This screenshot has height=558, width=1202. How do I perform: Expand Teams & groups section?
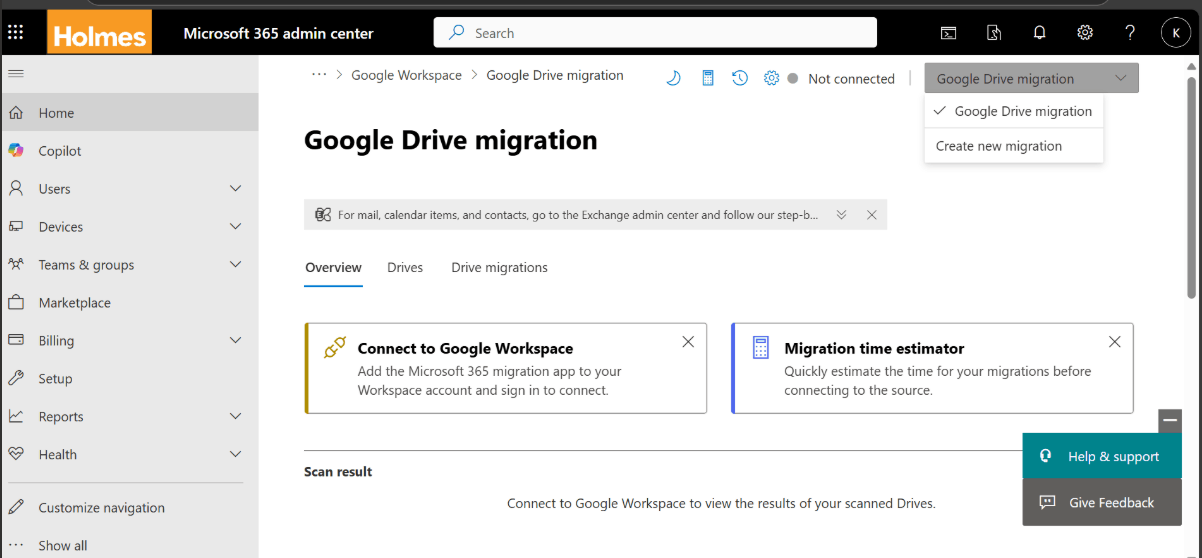[236, 265]
